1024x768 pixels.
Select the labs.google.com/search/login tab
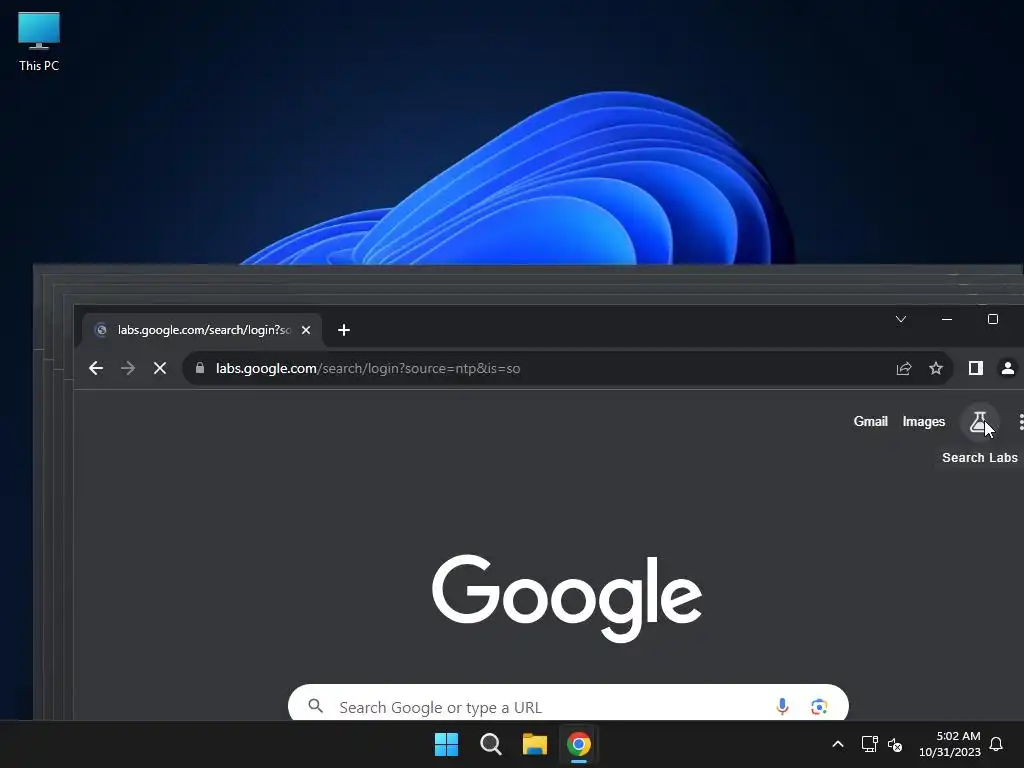202,330
